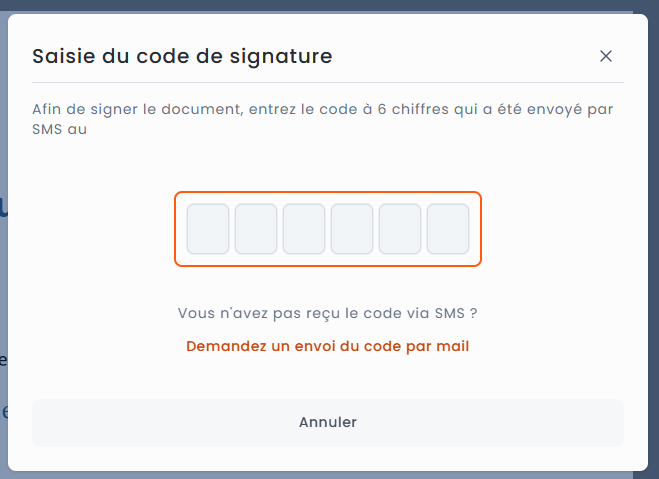This screenshot has width=659, height=479.
Task: Focus the second digit input box
Action: pyautogui.click(x=256, y=229)
